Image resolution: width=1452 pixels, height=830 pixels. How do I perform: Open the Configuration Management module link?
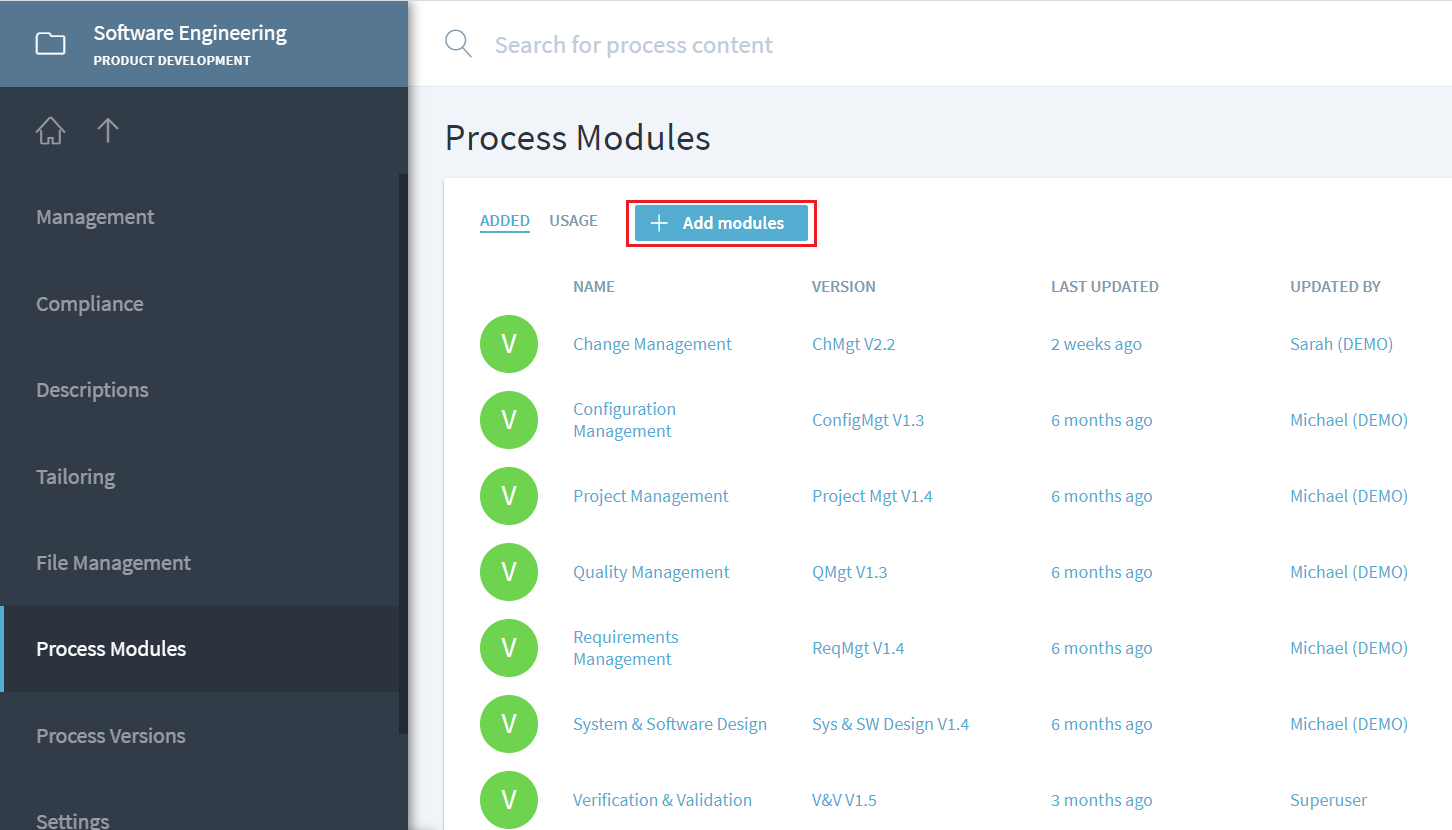(x=624, y=420)
